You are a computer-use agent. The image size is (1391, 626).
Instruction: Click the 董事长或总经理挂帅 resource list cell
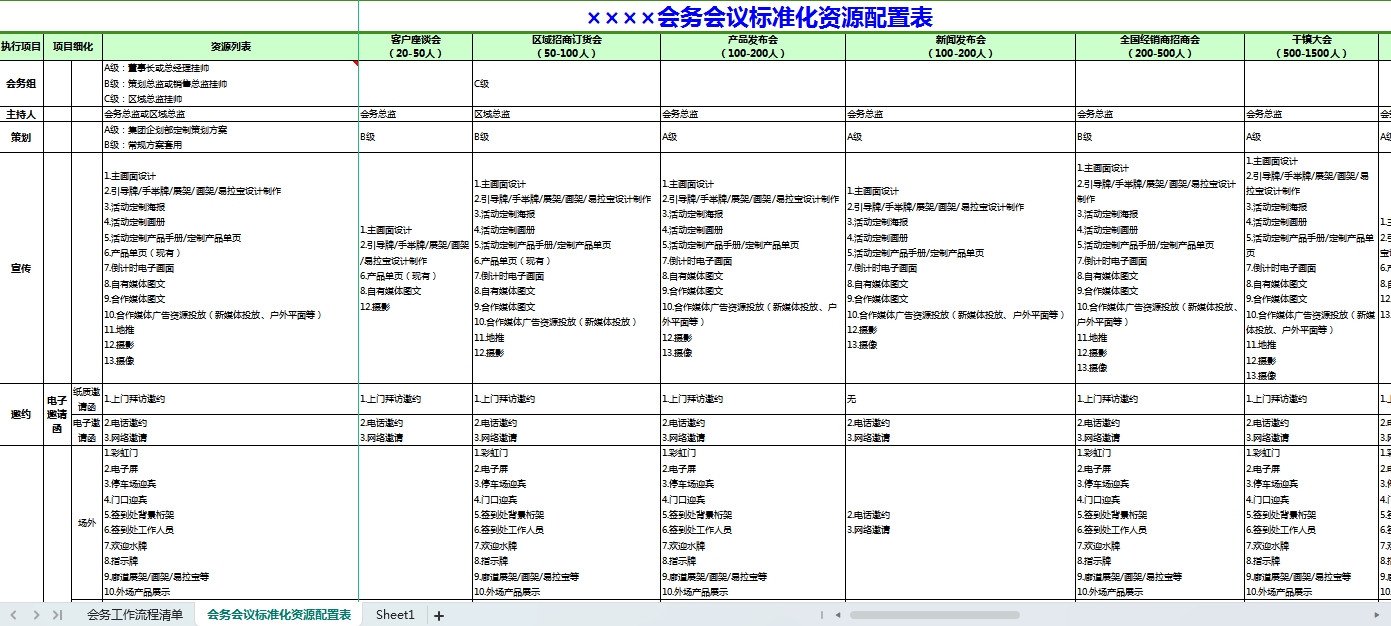pyautogui.click(x=231, y=84)
